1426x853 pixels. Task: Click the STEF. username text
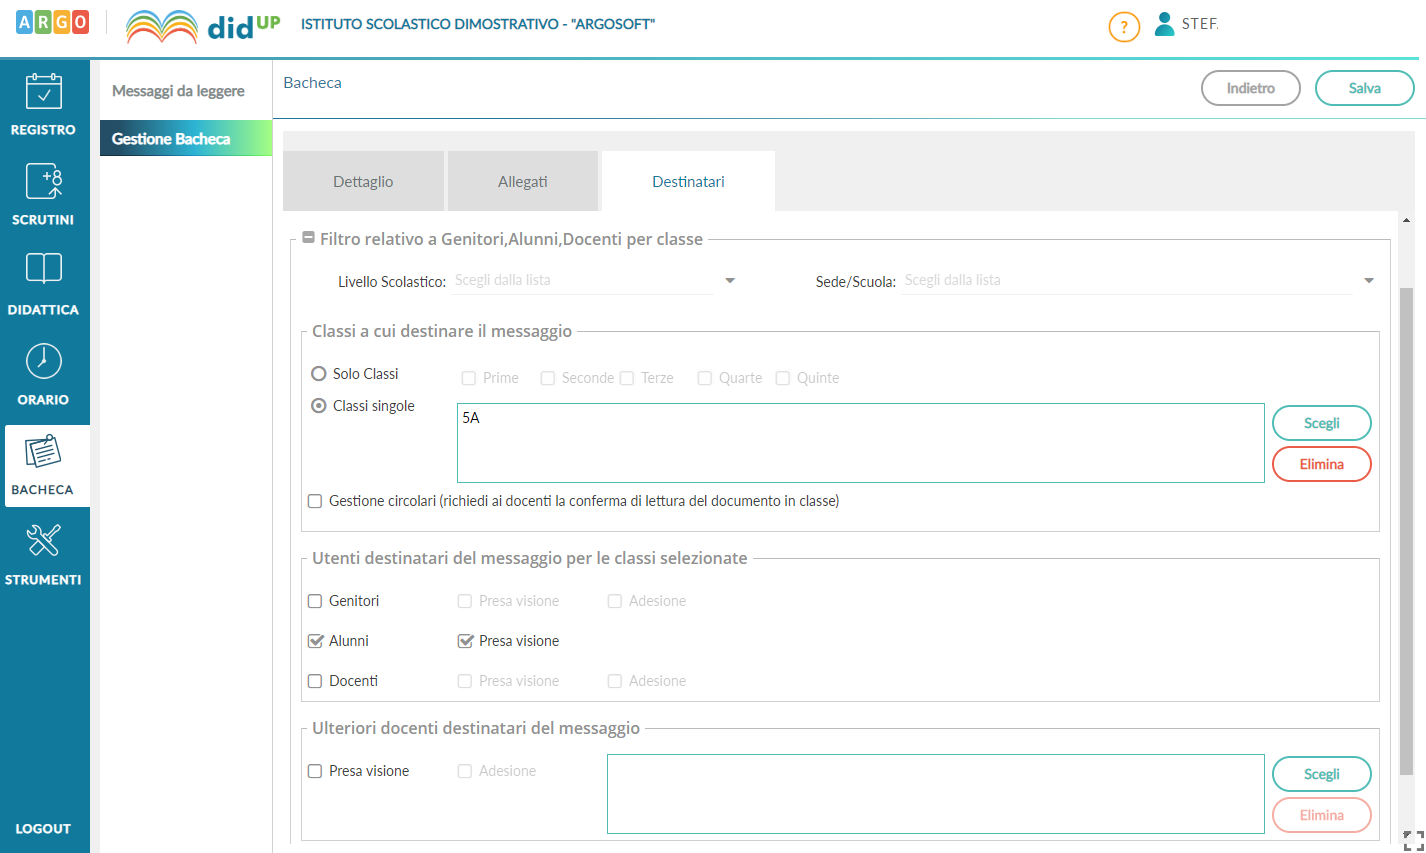pyautogui.click(x=1200, y=24)
